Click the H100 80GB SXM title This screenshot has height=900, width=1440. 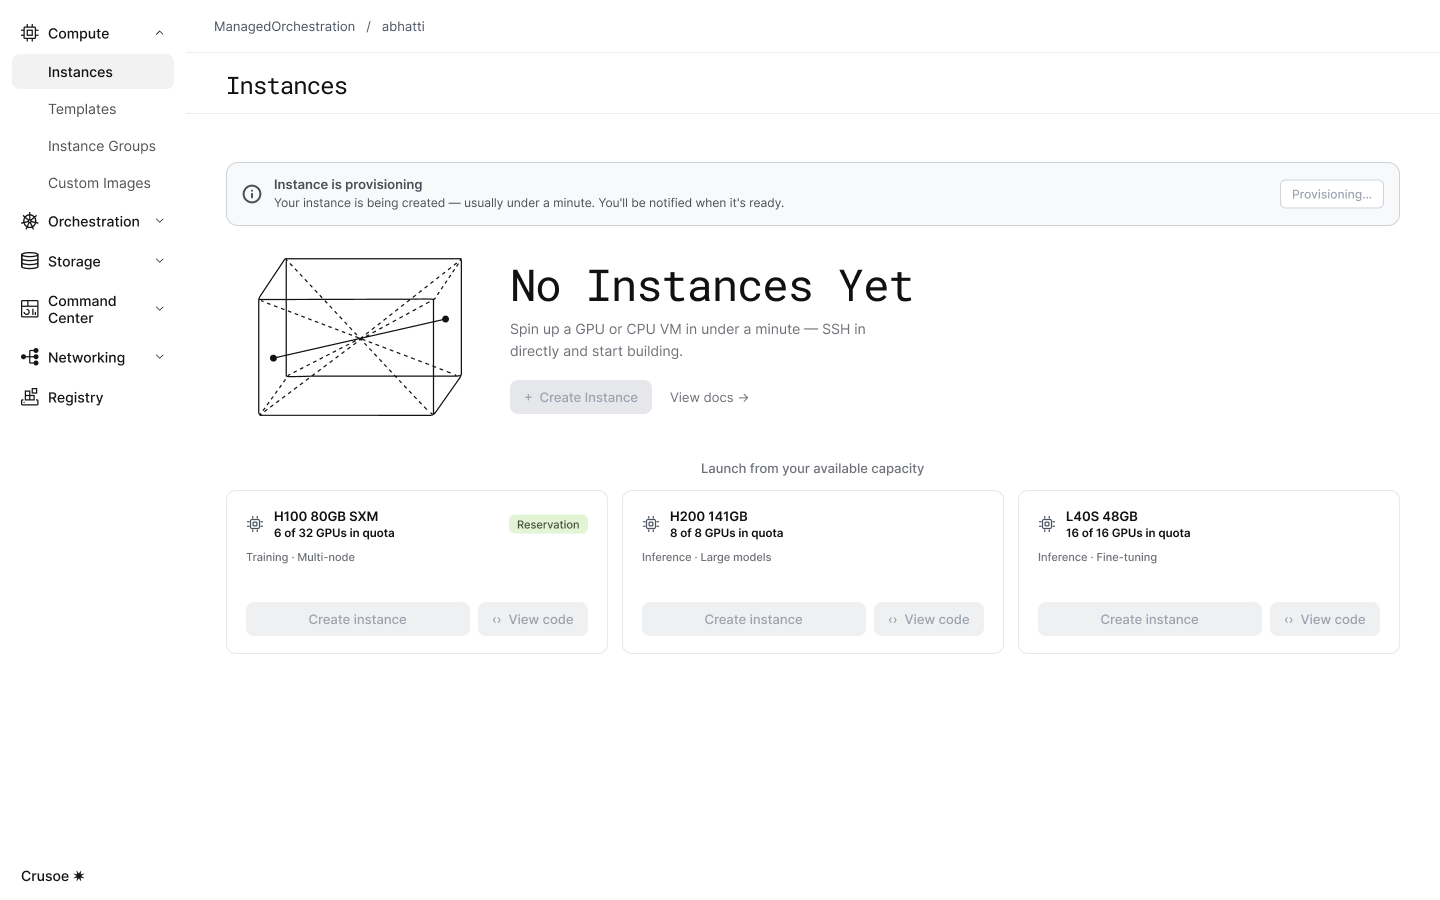tap(326, 516)
